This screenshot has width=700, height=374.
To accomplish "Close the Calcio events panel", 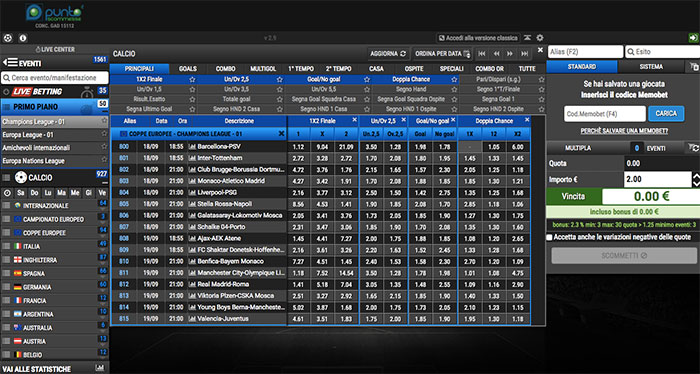I will (x=540, y=50).
